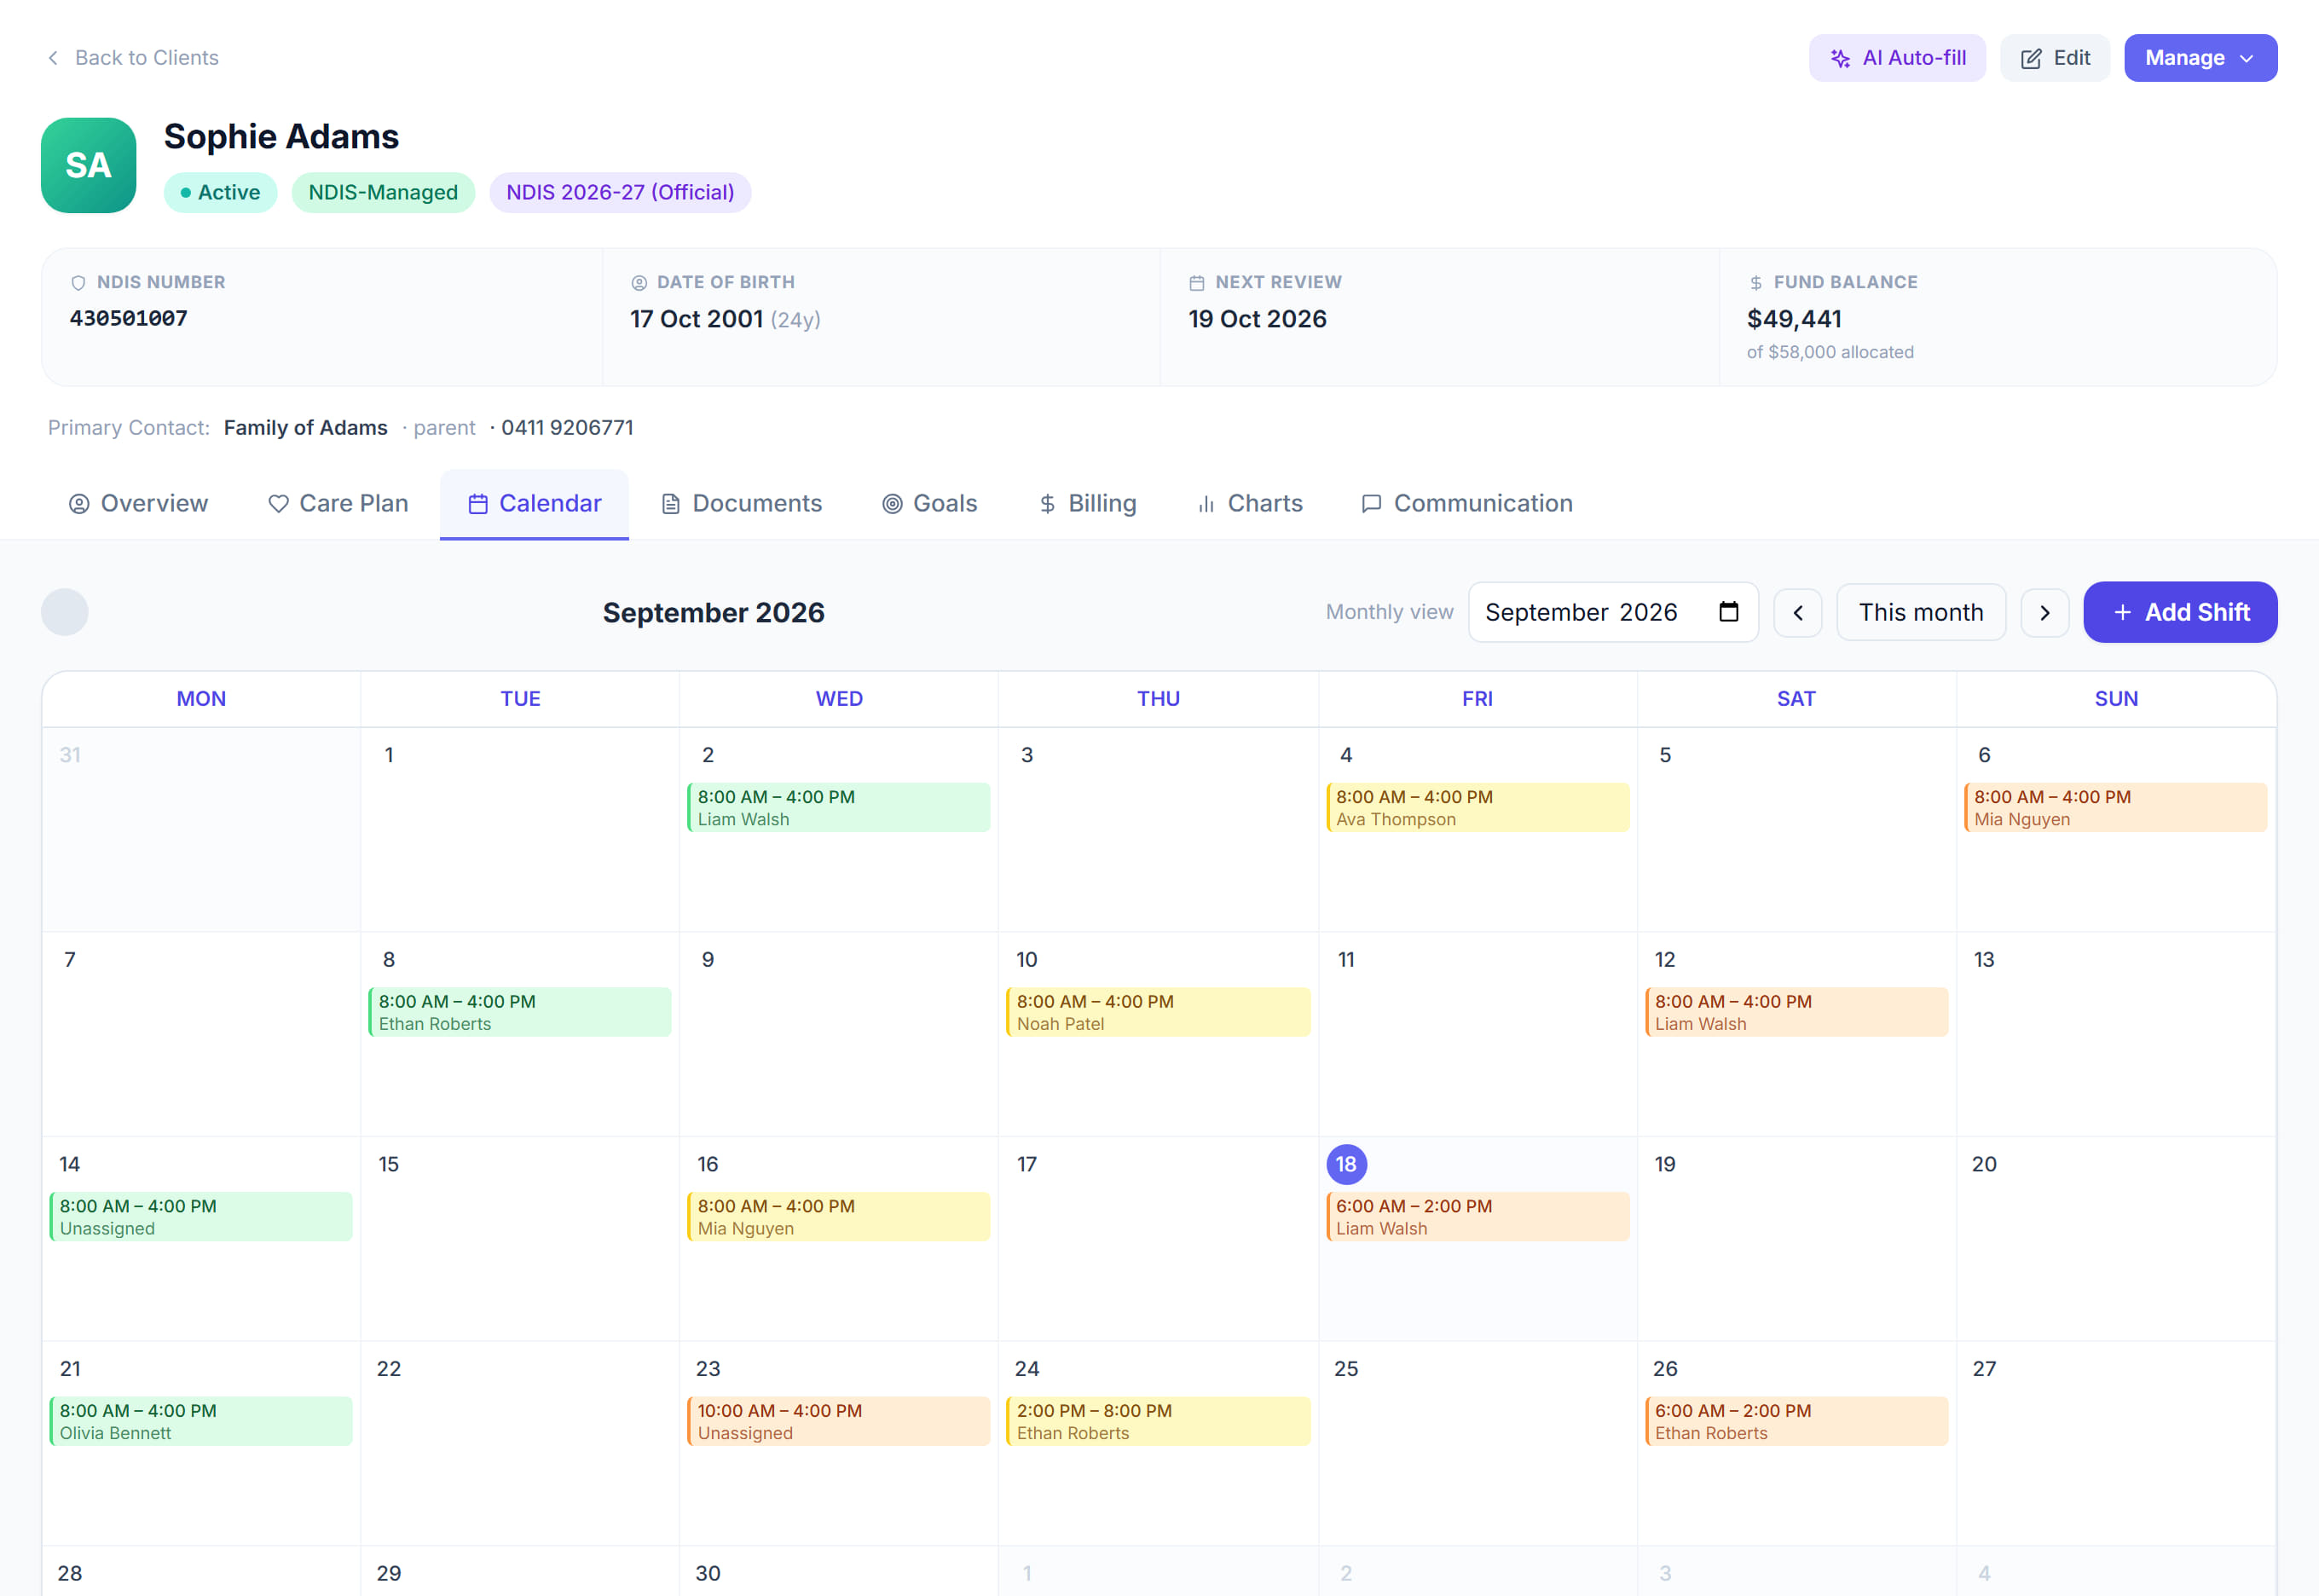Open the Care Plan tab
This screenshot has height=1596, width=2319.
coord(338,503)
